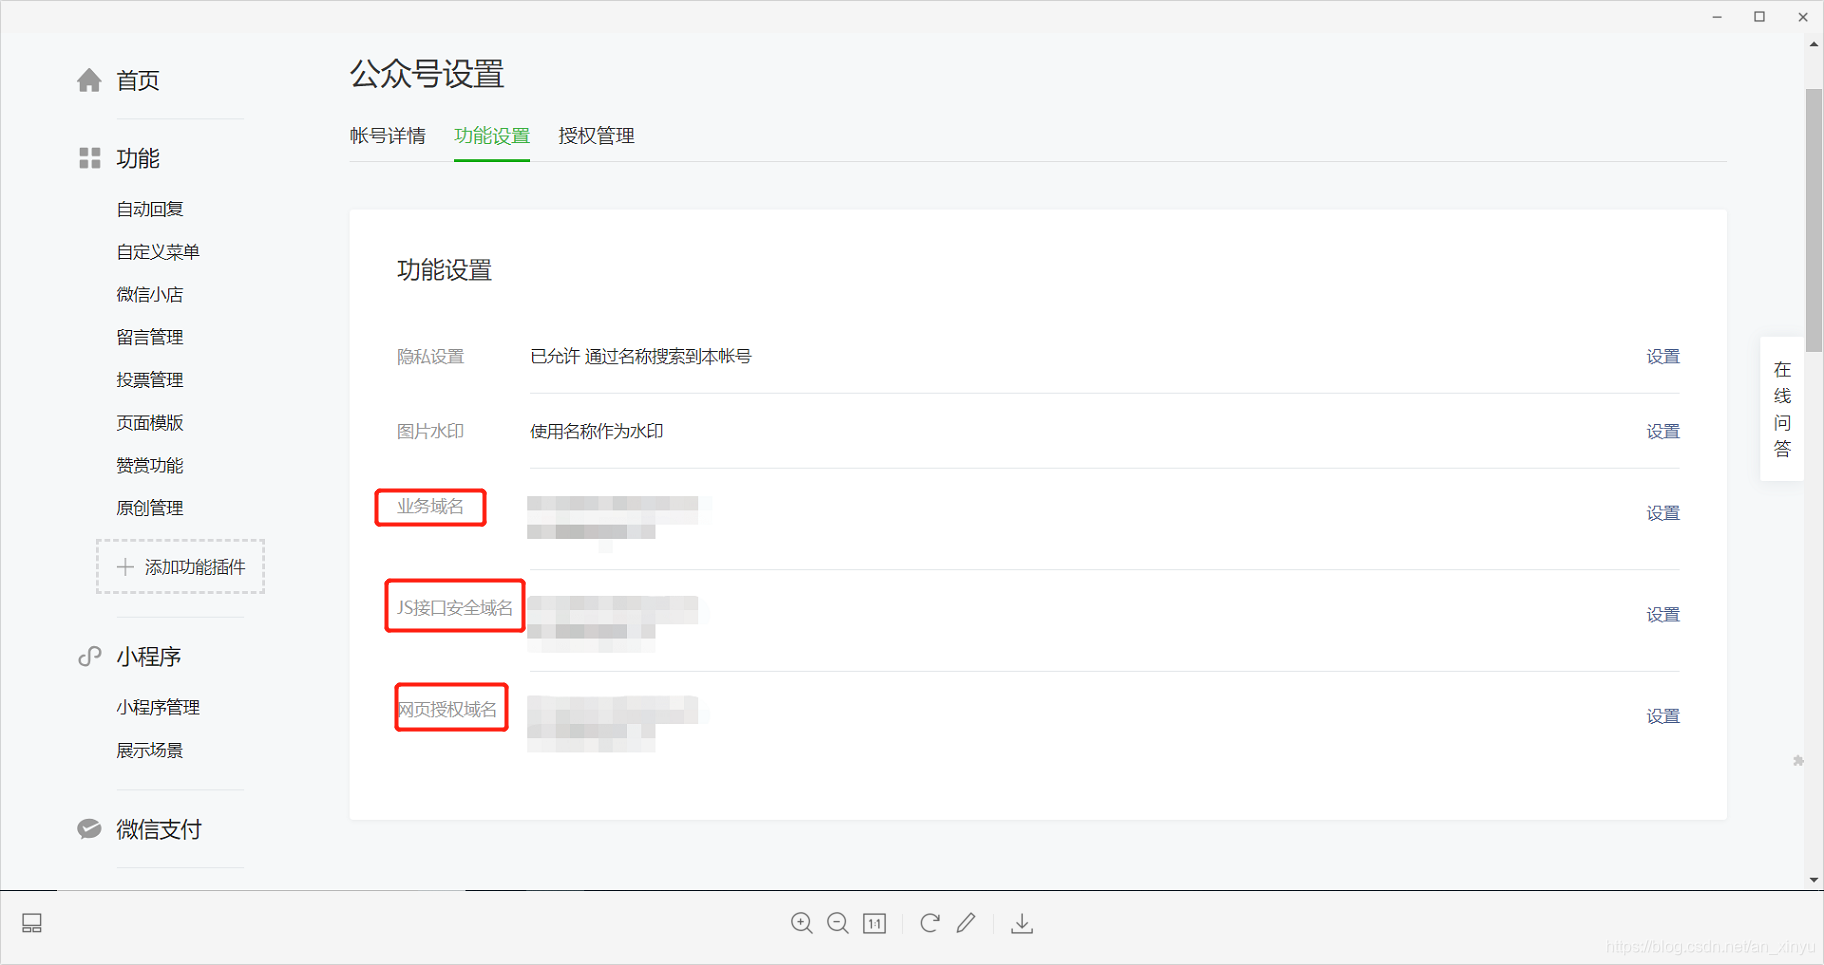Open 页面模版 in the sidebar
Viewport: 1824px width, 965px height.
pos(150,423)
